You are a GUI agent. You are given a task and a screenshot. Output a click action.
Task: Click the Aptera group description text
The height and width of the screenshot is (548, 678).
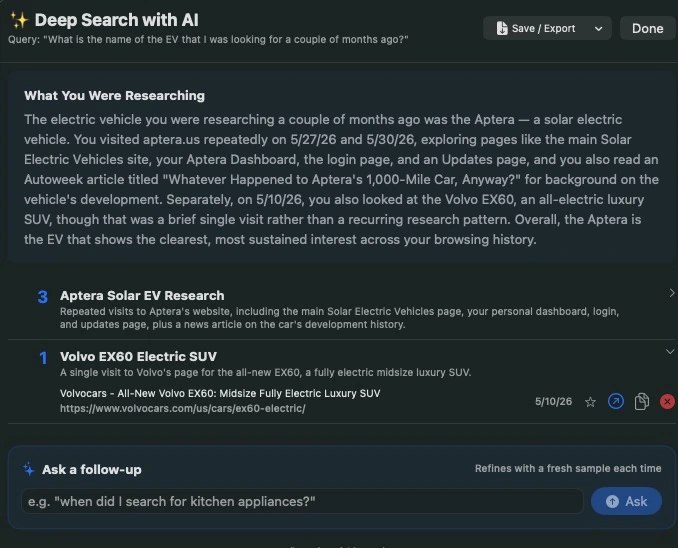(339, 318)
